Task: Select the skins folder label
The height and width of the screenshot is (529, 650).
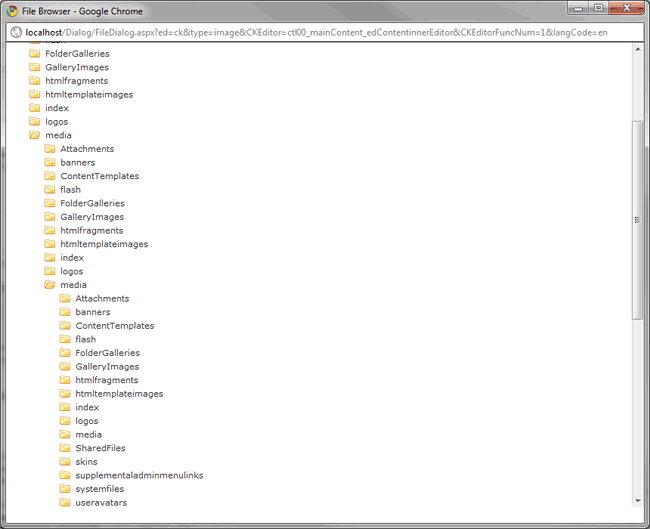Action: click(87, 462)
